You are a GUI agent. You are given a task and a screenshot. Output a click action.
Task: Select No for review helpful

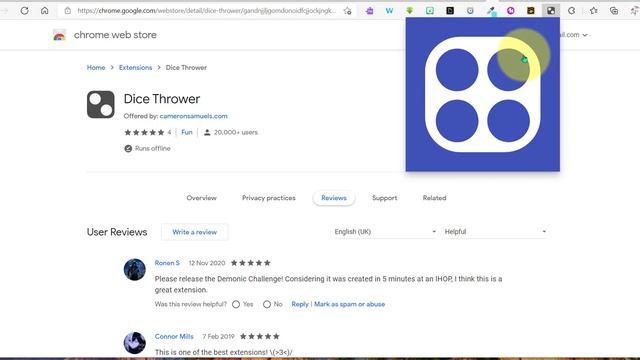[267, 304]
